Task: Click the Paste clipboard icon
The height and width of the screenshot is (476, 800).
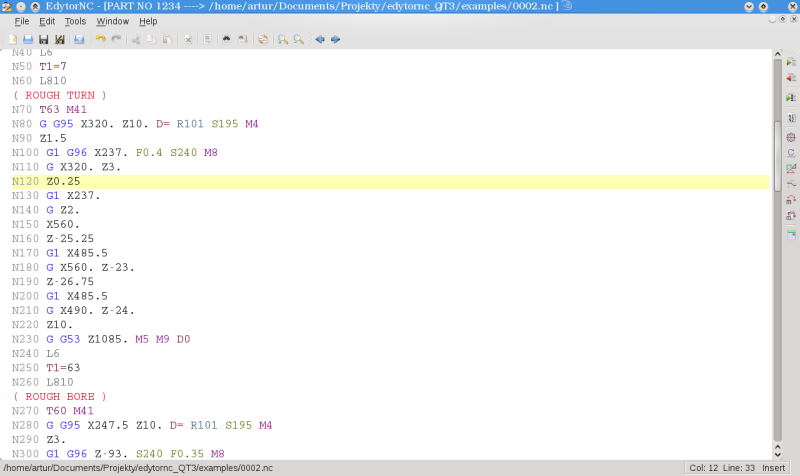Action: [167, 39]
